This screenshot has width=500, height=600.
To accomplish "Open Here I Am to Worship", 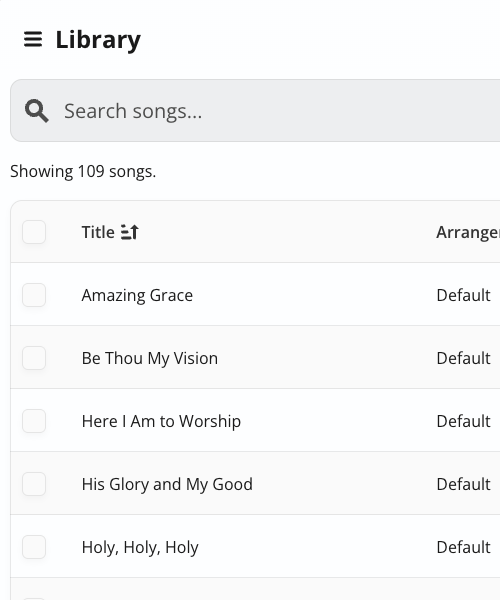I will coord(161,421).
